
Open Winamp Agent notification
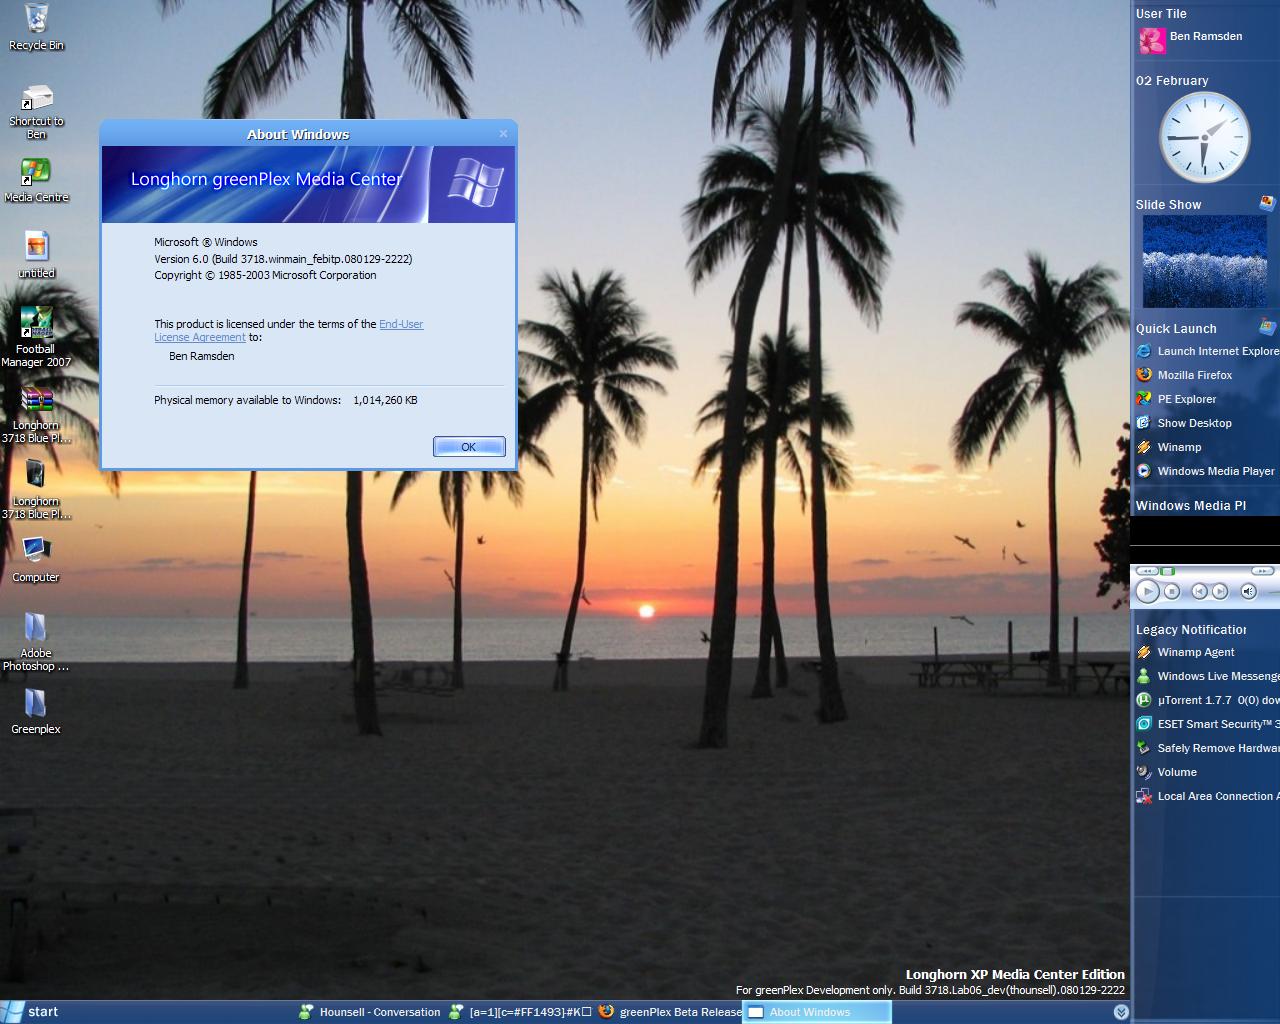(x=1186, y=652)
